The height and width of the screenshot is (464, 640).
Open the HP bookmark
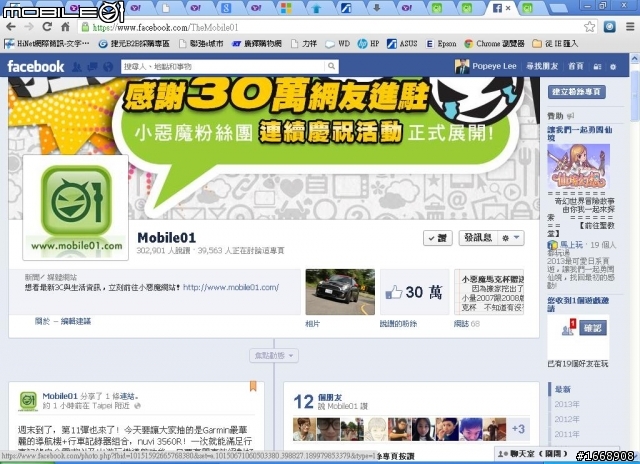(x=368, y=43)
